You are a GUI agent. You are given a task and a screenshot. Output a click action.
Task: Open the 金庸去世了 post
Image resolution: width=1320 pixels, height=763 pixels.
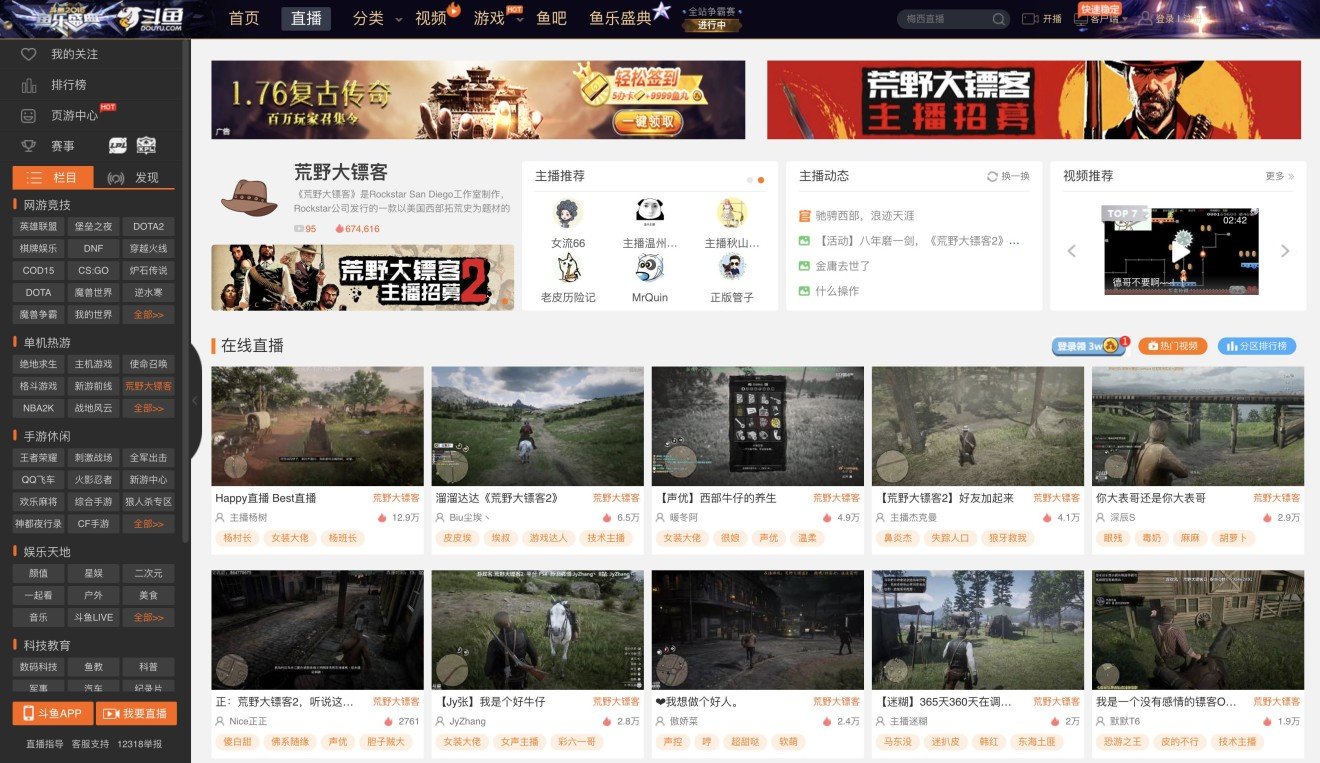click(843, 266)
